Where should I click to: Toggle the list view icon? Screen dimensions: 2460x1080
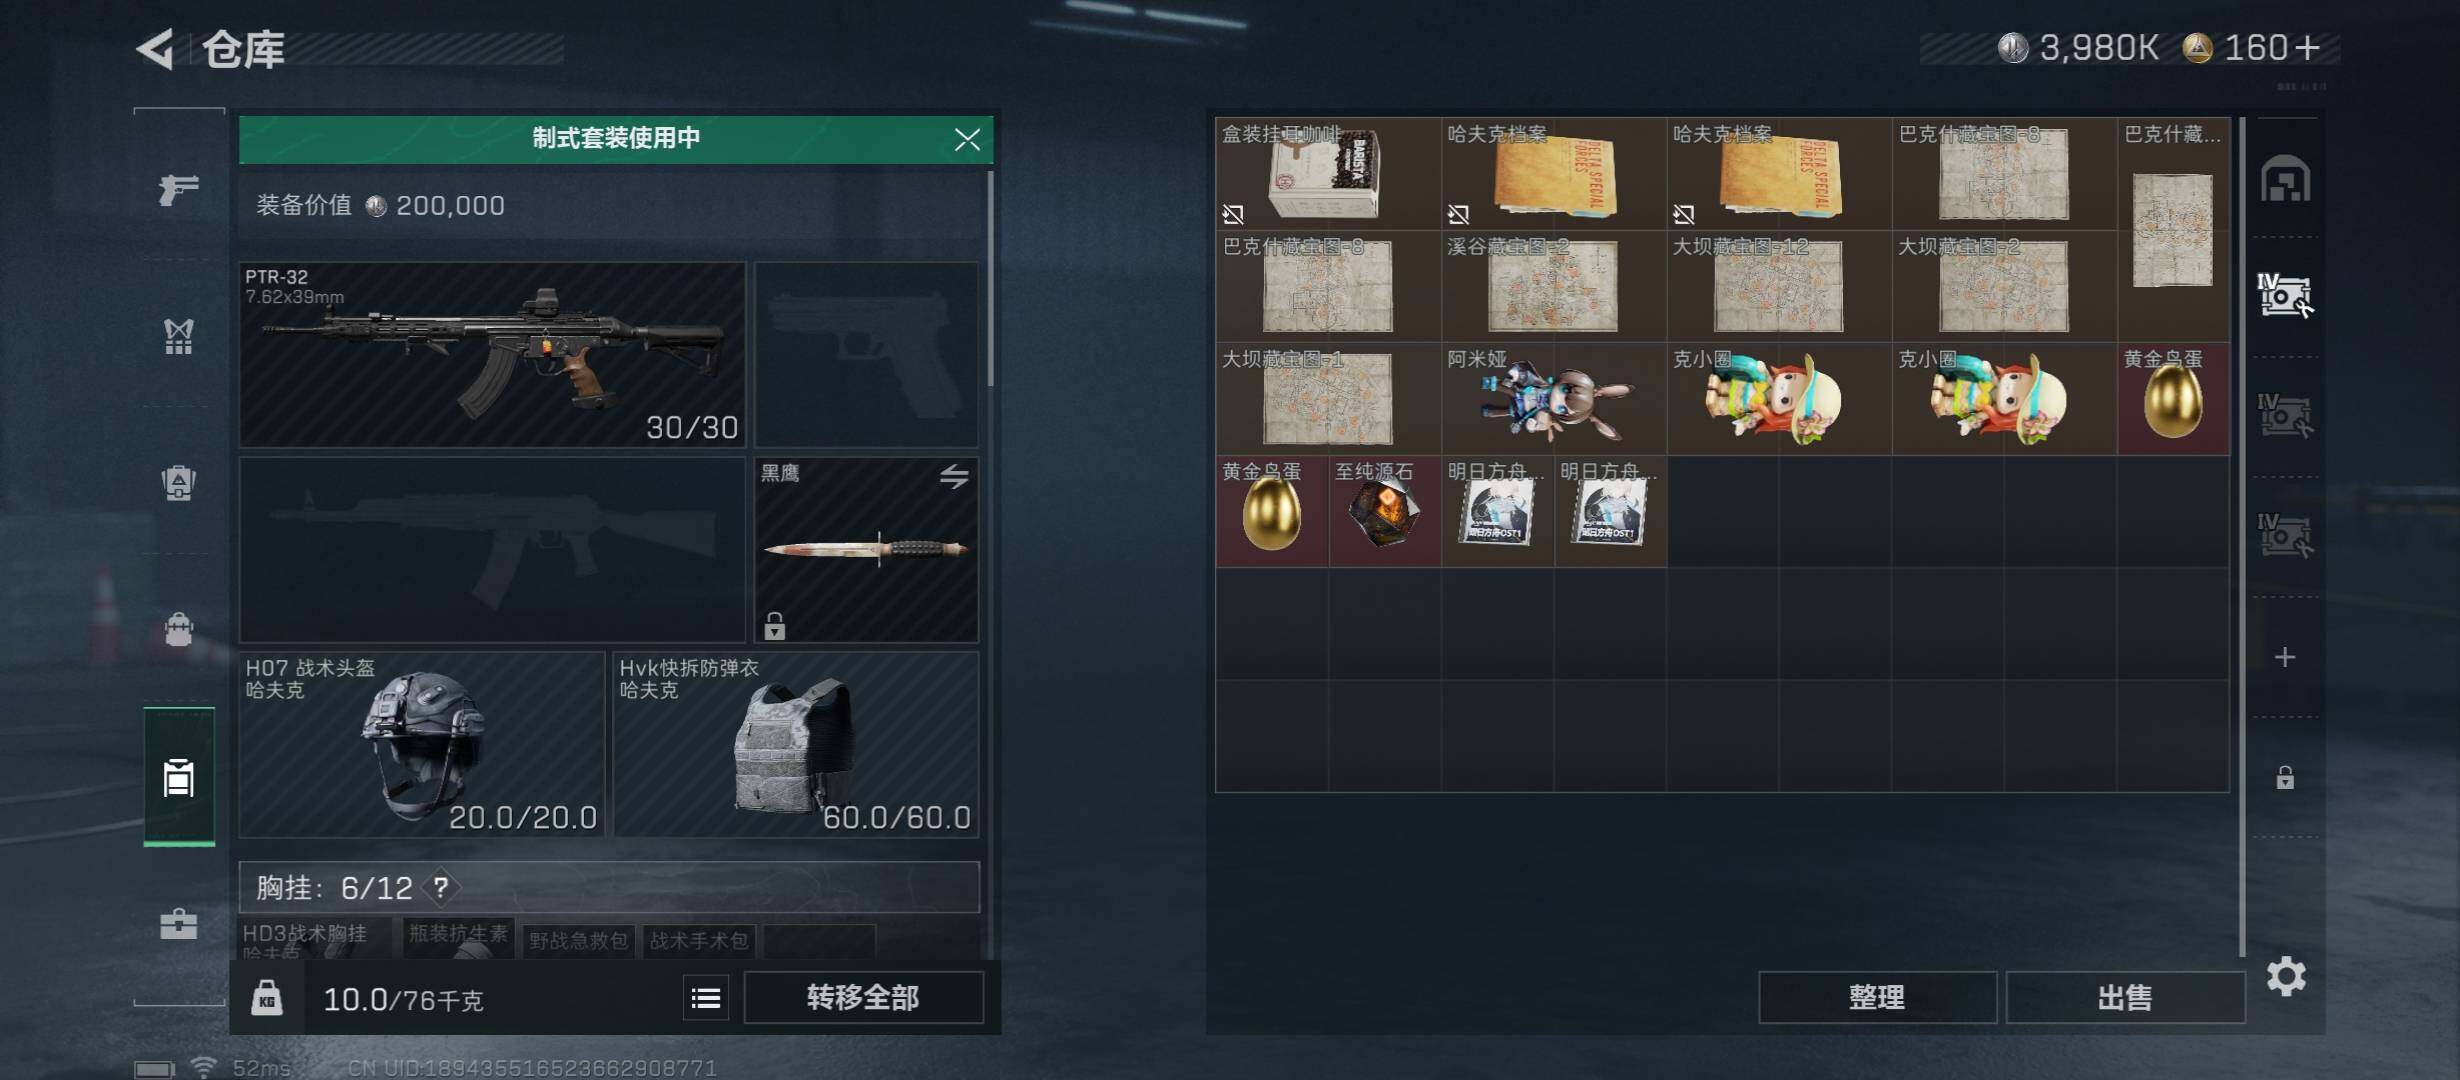(706, 997)
